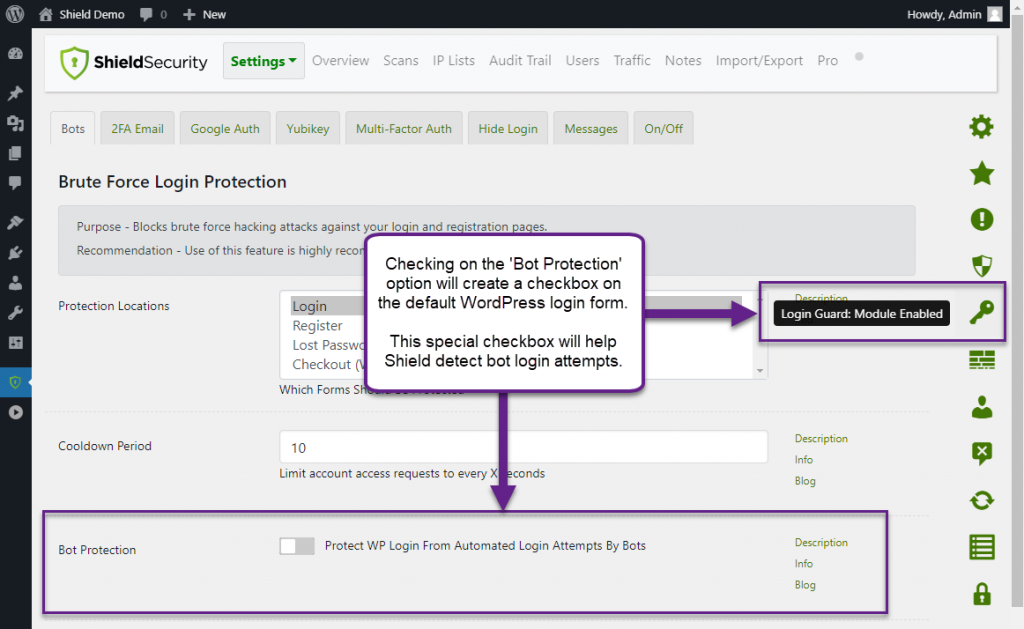Screen dimensions: 1024x629
Task: Switch to the Google Auth tab
Action: pyautogui.click(x=225, y=129)
